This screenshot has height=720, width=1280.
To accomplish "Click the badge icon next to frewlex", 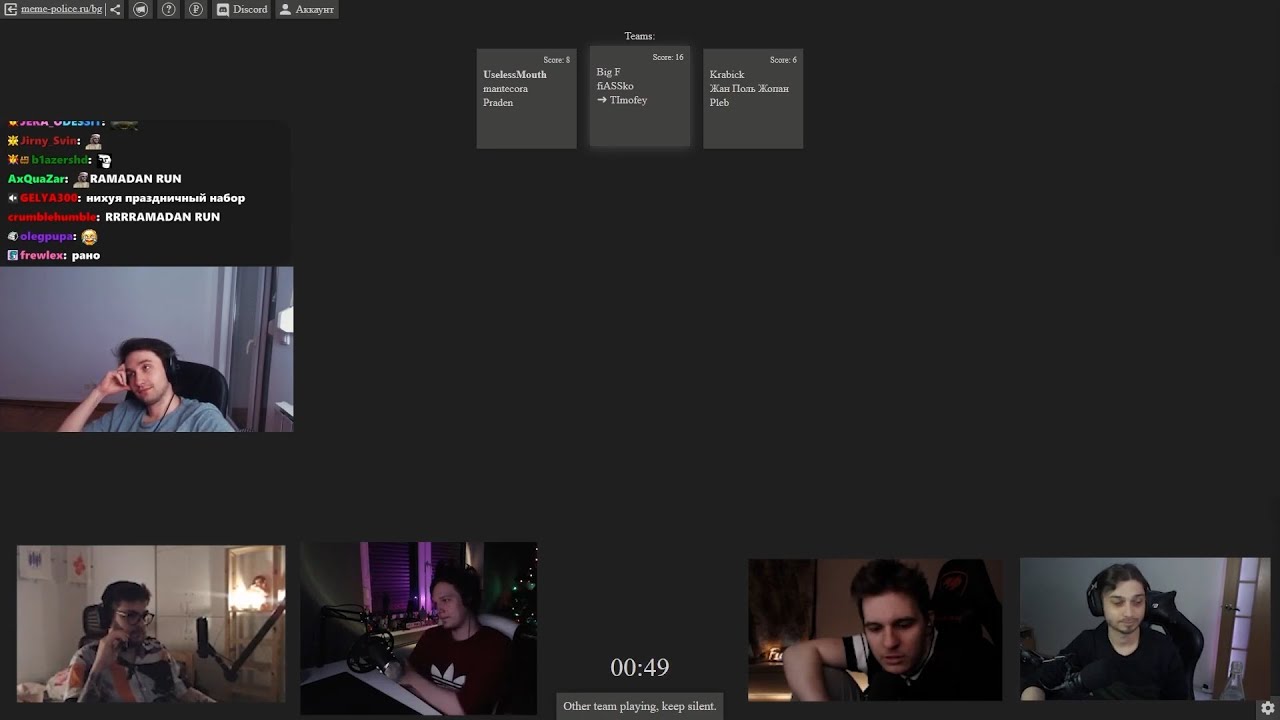I will (x=13, y=256).
